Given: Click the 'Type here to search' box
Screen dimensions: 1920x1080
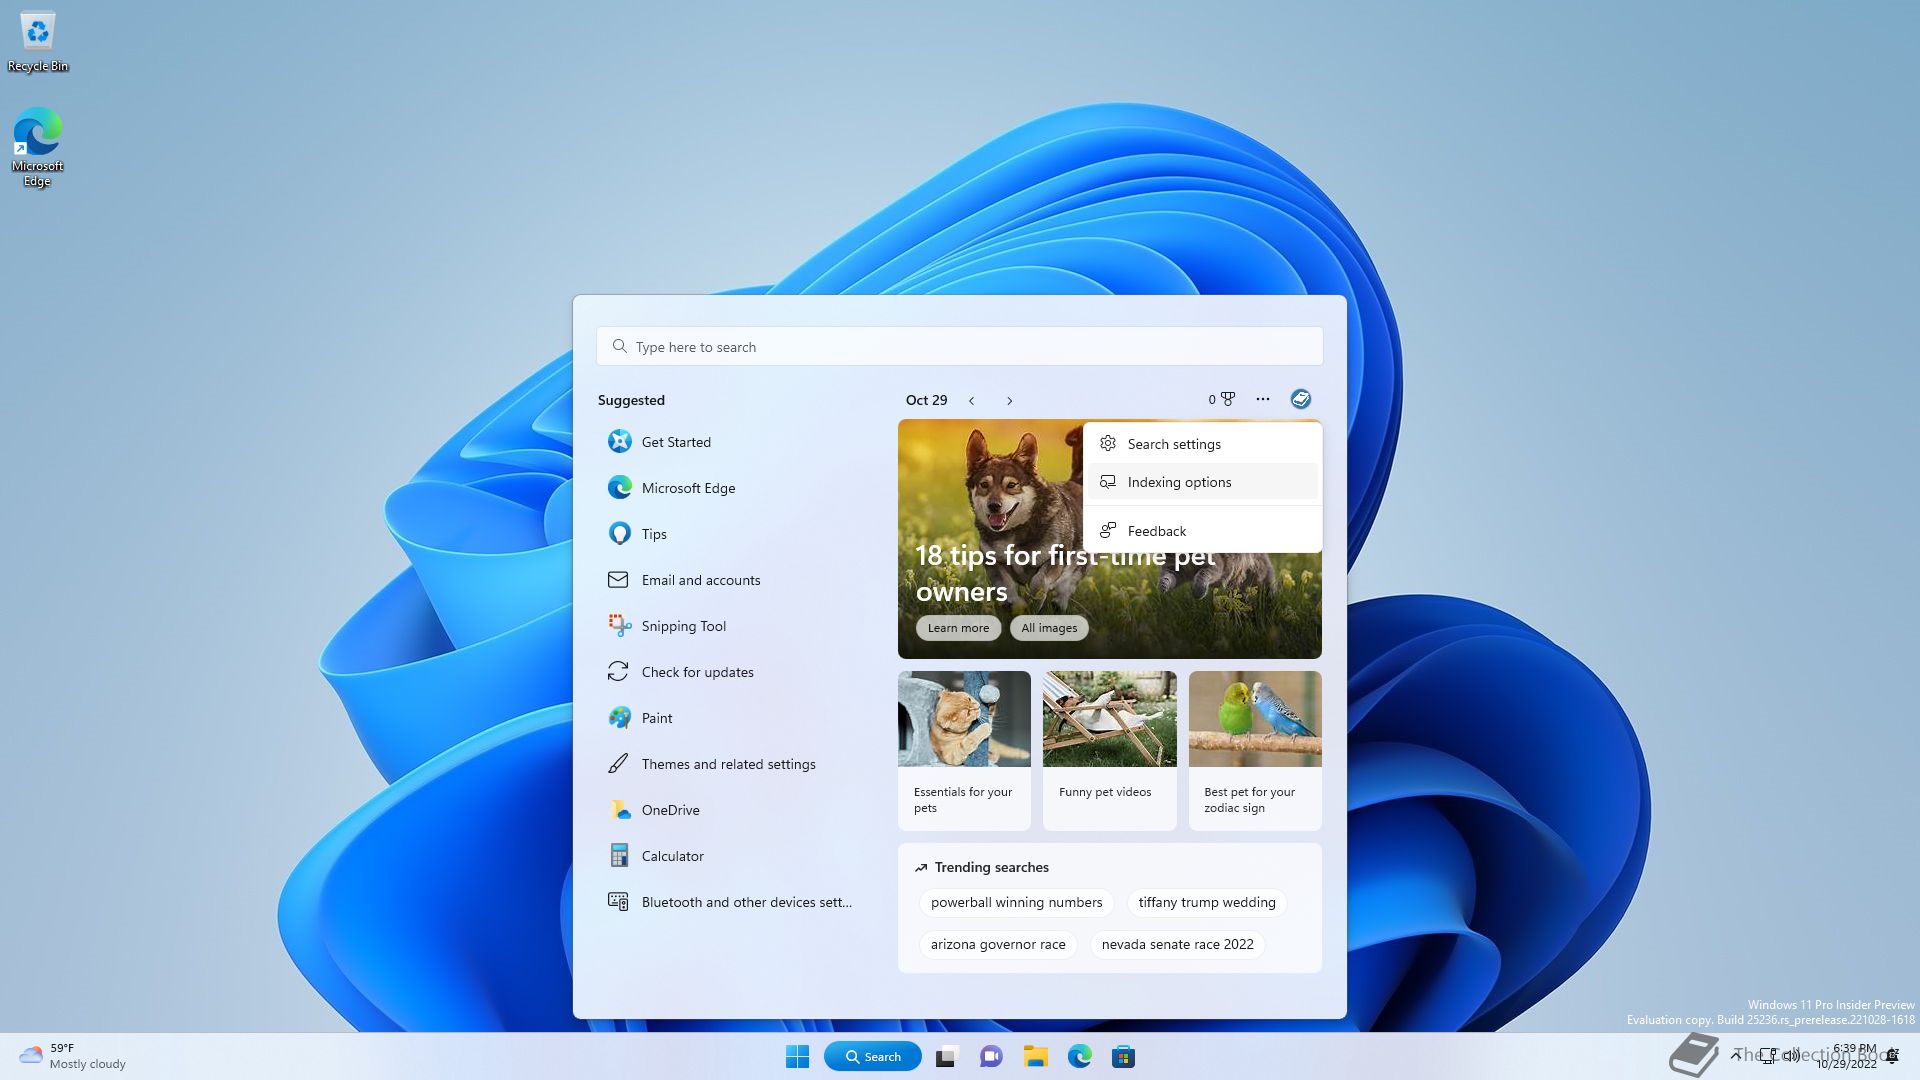Looking at the screenshot, I should [x=960, y=347].
